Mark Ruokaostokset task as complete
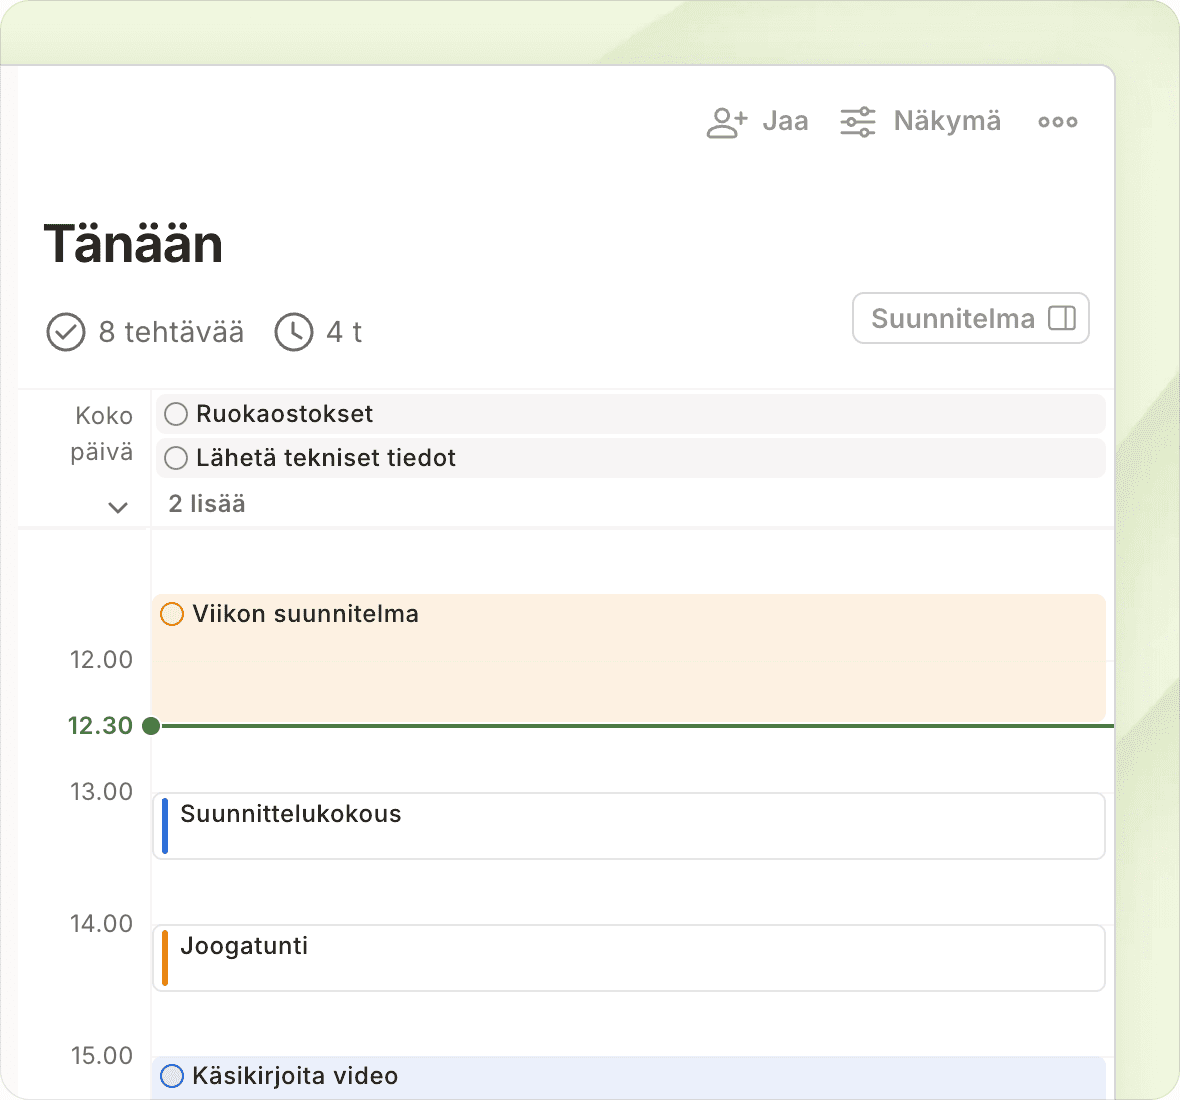This screenshot has width=1180, height=1100. tap(176, 414)
